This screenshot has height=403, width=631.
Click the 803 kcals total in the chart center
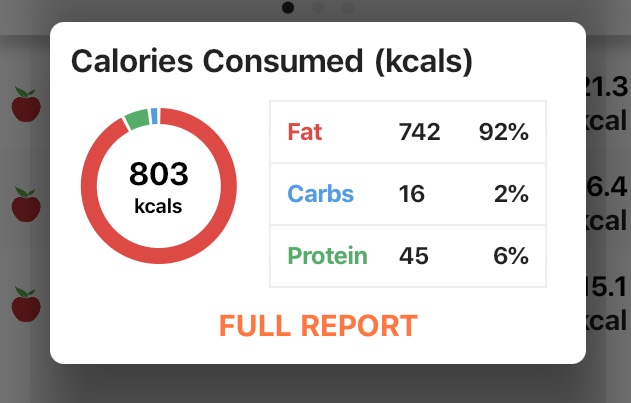(x=159, y=186)
